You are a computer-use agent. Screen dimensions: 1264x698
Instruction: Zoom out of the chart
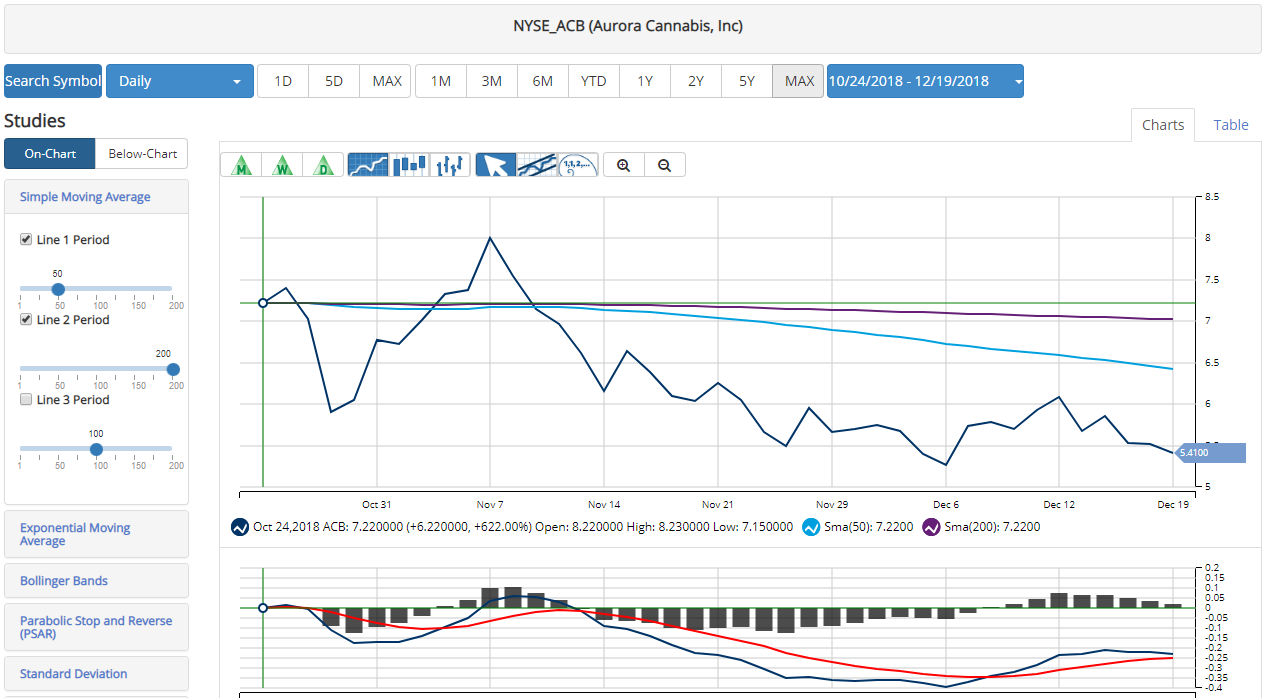click(665, 165)
